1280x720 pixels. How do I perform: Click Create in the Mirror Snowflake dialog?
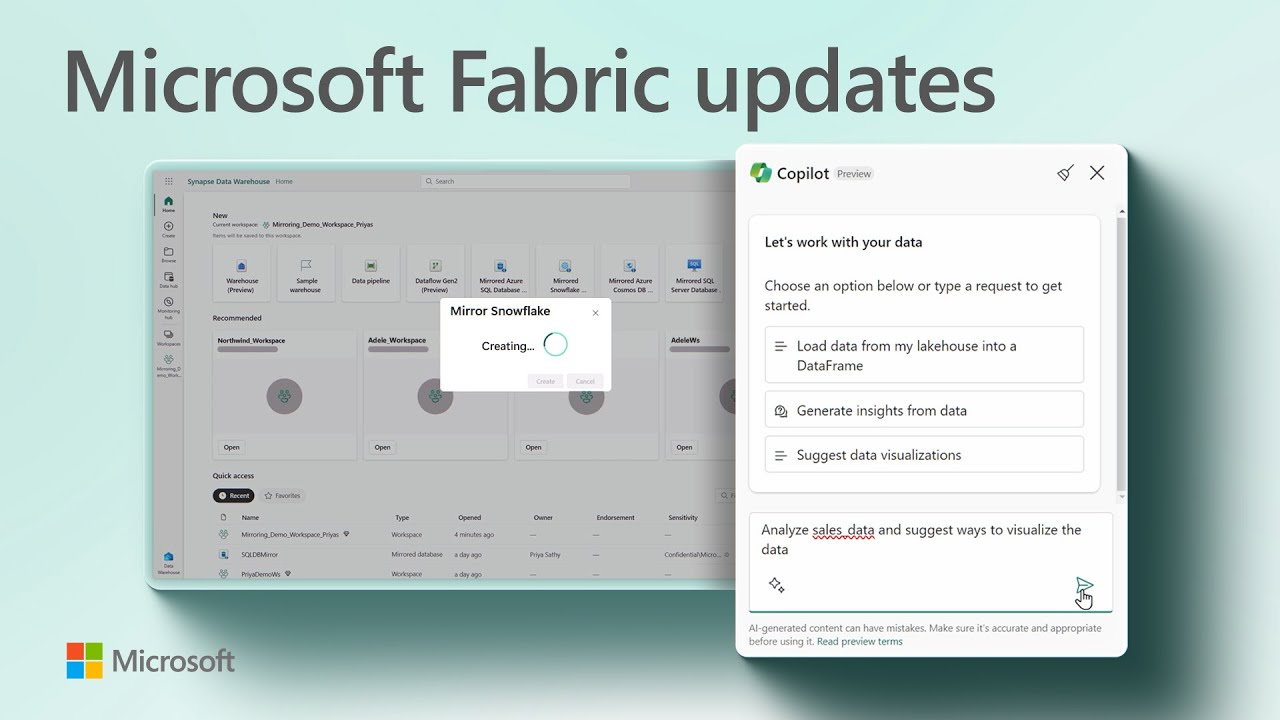pyautogui.click(x=545, y=381)
